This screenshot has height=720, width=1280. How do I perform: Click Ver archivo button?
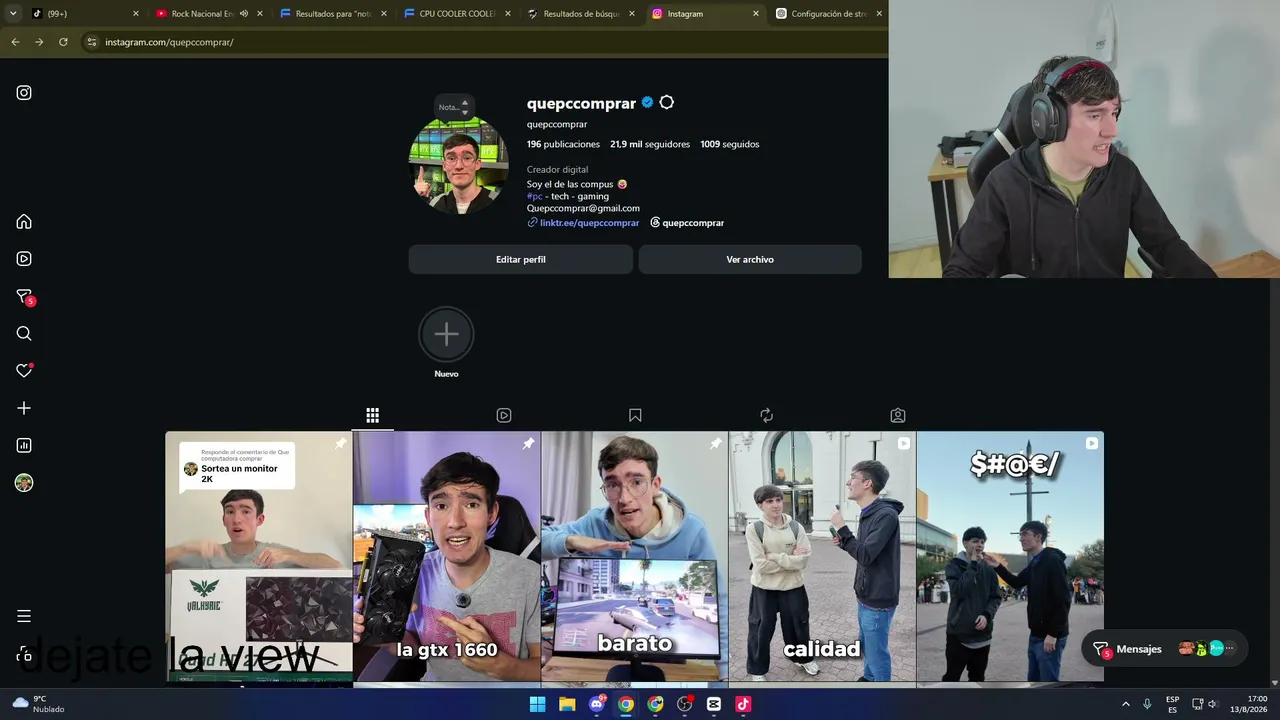(x=750, y=260)
